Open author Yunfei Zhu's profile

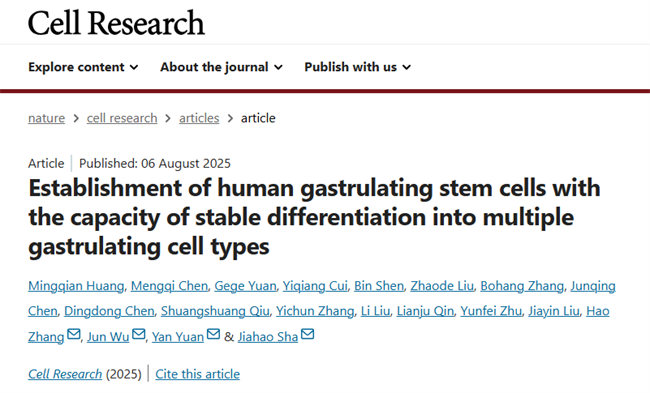[x=491, y=311]
